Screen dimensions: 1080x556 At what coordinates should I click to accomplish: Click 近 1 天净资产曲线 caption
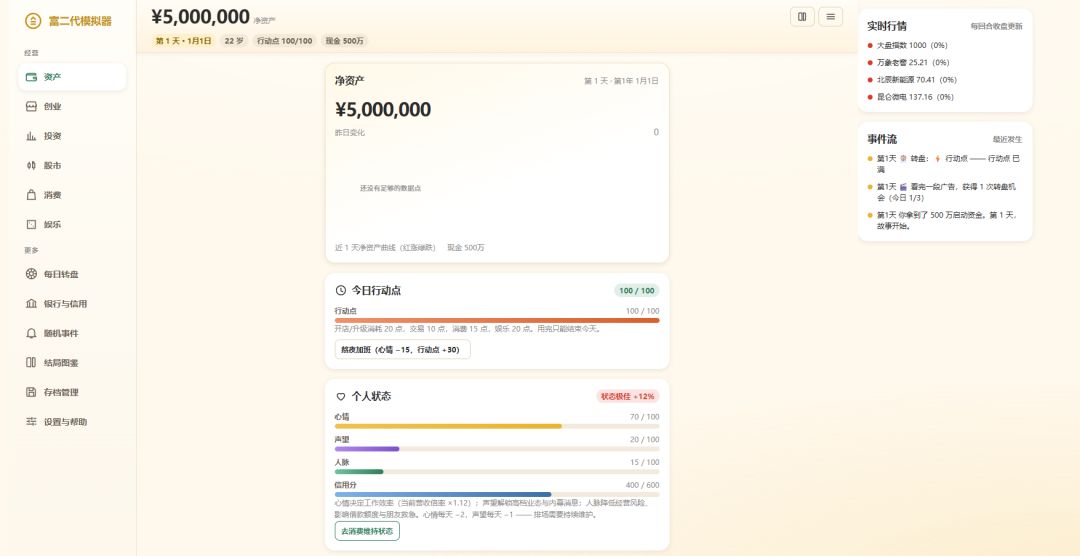385,247
